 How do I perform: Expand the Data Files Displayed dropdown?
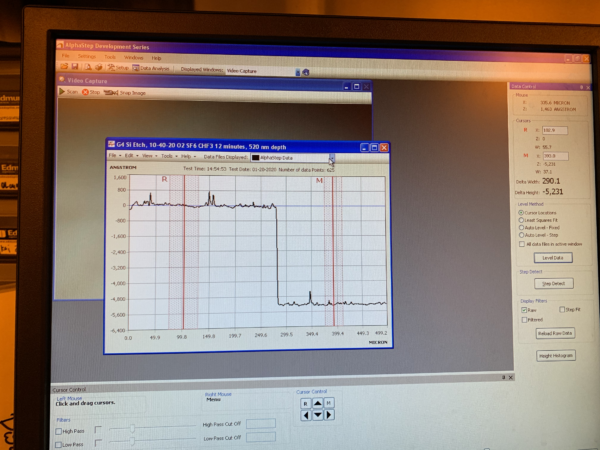332,158
